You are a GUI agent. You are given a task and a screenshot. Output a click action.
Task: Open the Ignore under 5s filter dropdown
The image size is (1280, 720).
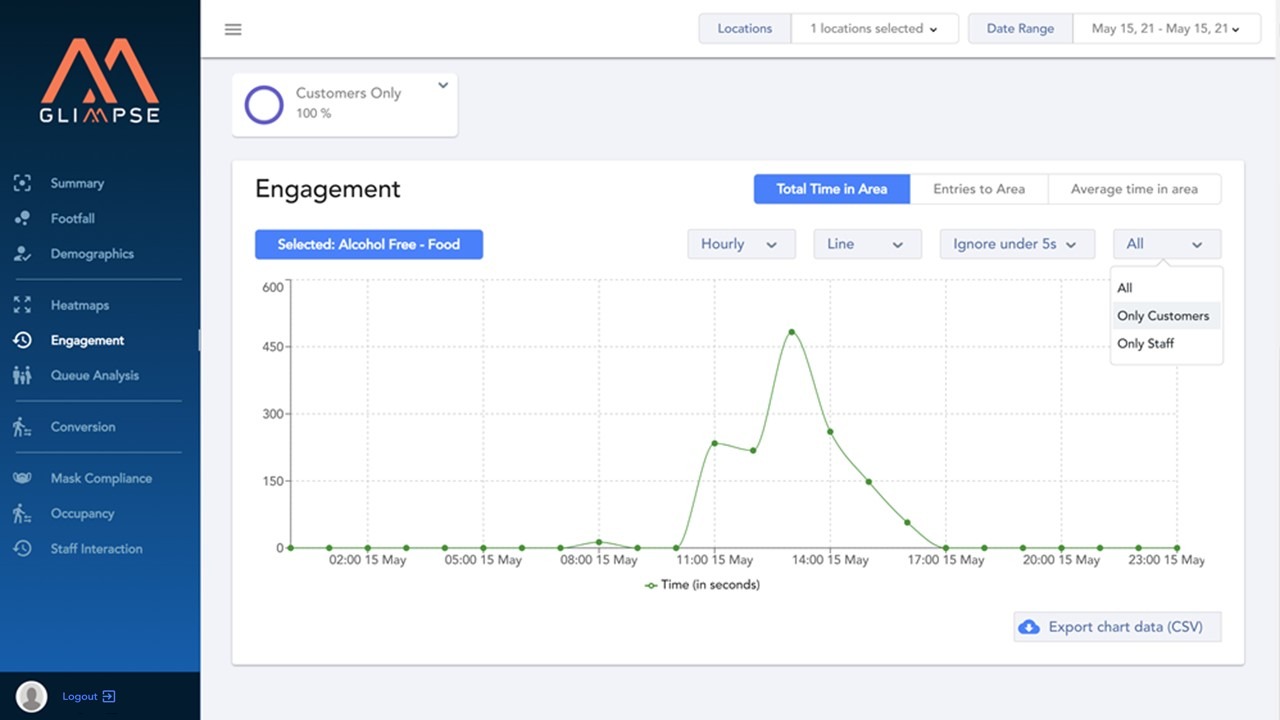[x=1016, y=243]
